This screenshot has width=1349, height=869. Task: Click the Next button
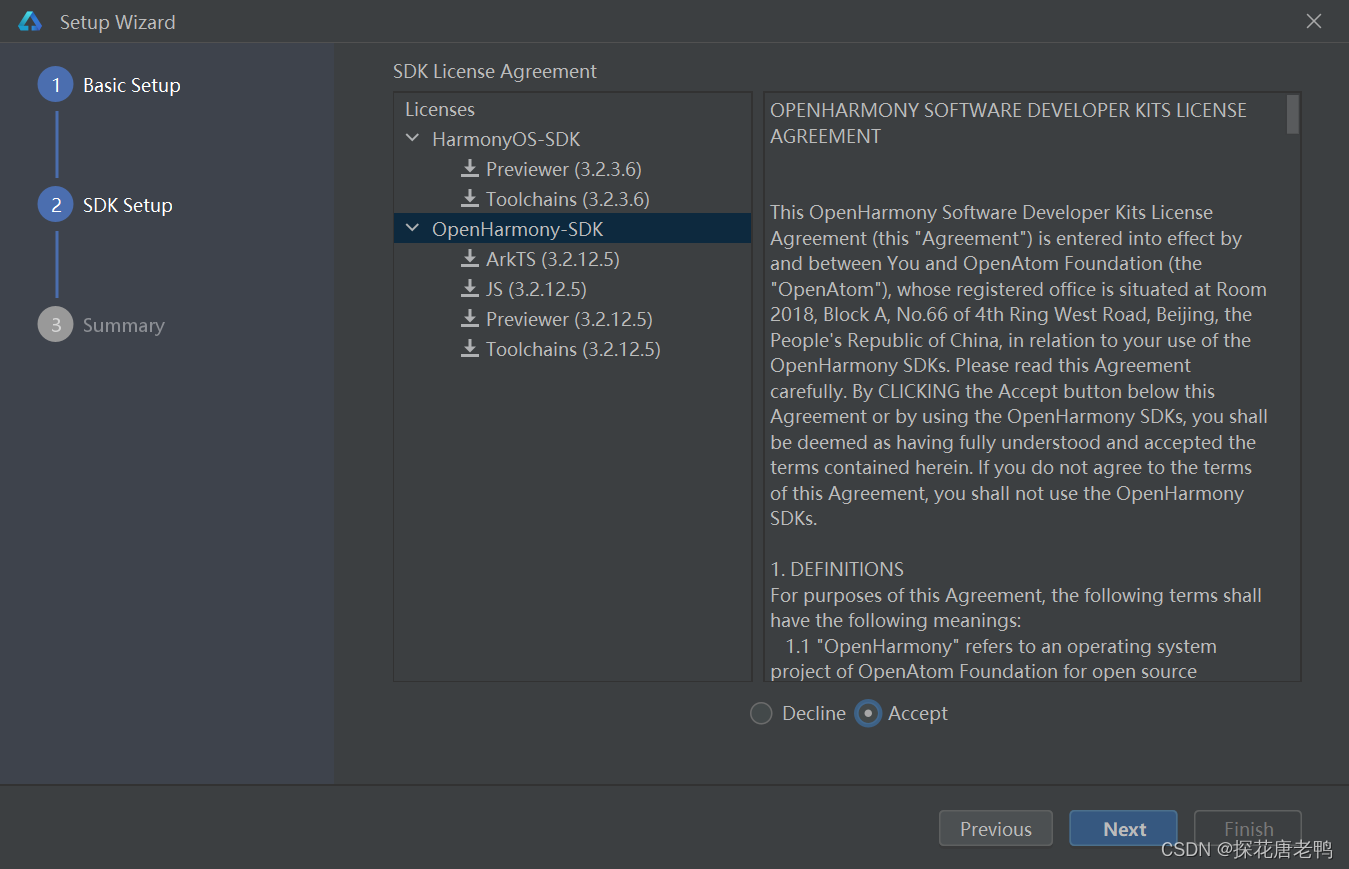[1124, 828]
